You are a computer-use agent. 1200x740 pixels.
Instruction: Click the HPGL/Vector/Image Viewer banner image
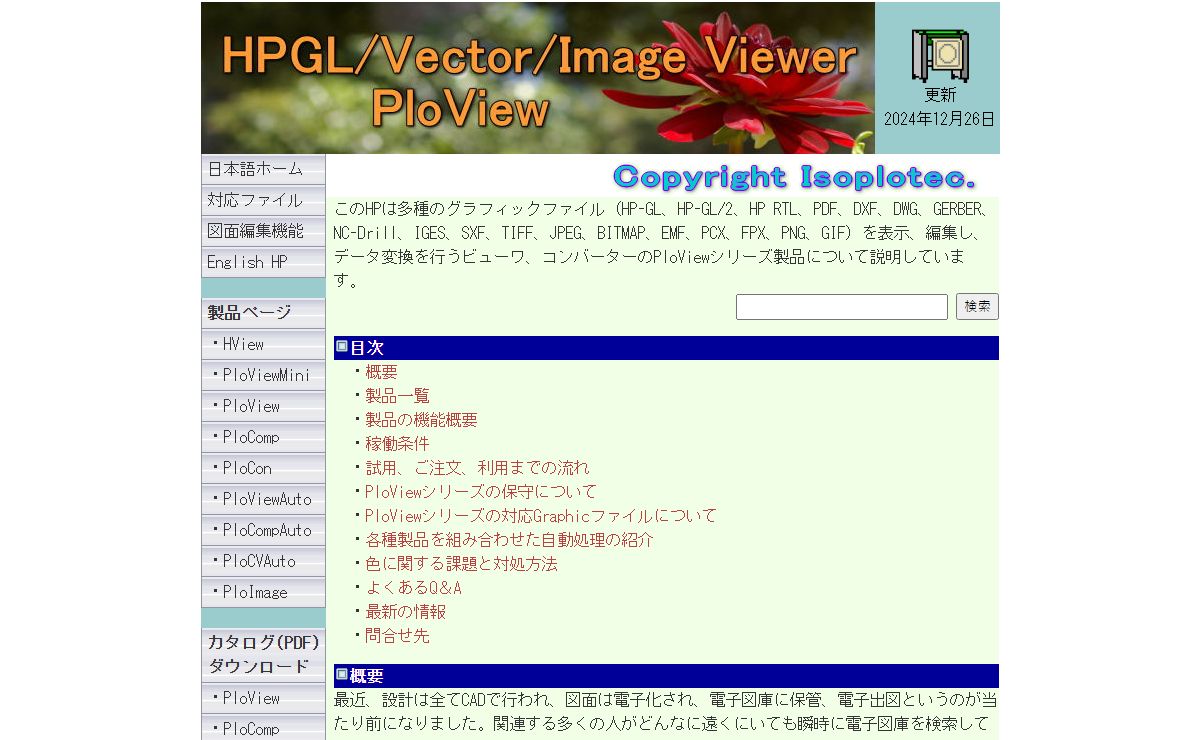(x=538, y=78)
